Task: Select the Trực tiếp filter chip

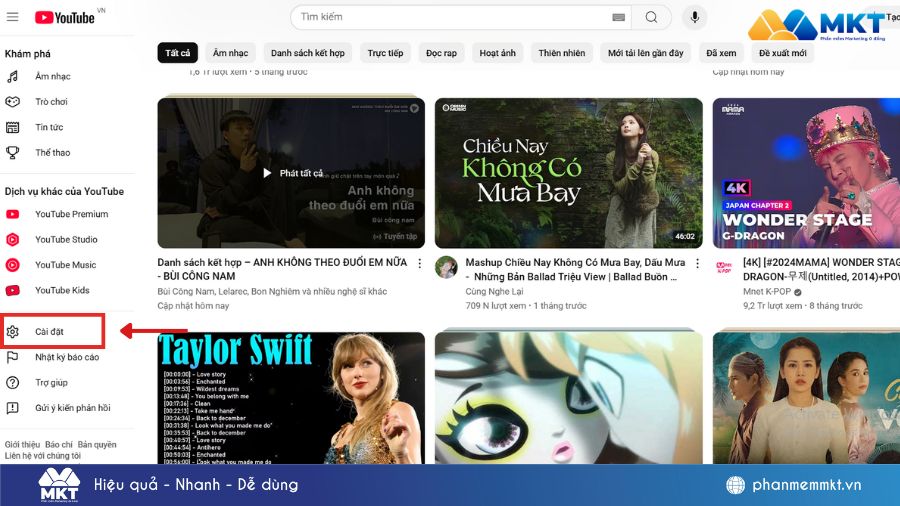Action: coord(385,53)
